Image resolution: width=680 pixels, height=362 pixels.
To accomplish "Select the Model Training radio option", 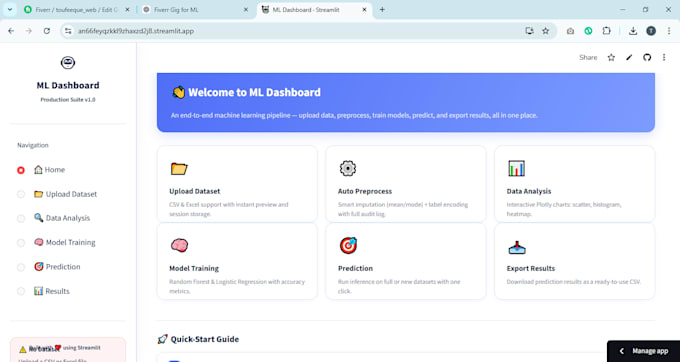I will coord(21,243).
